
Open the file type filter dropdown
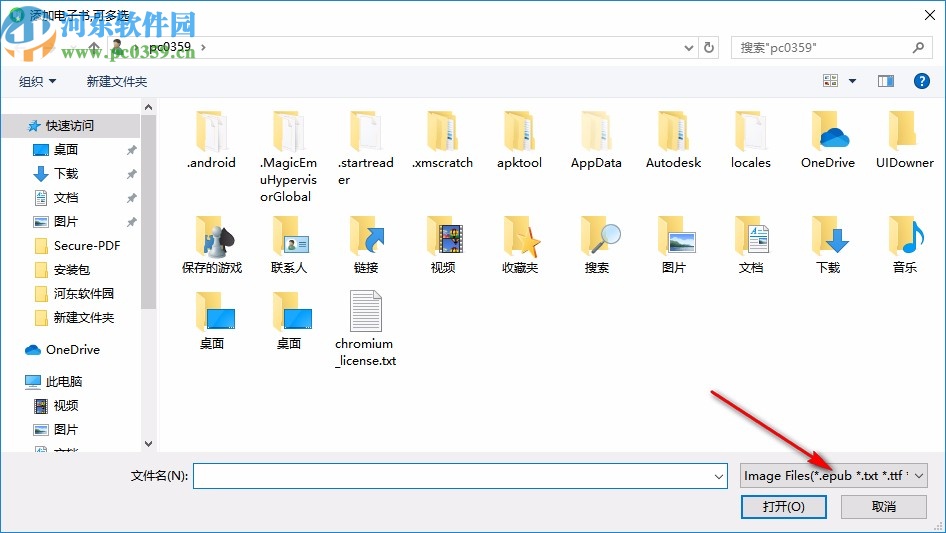pos(833,476)
